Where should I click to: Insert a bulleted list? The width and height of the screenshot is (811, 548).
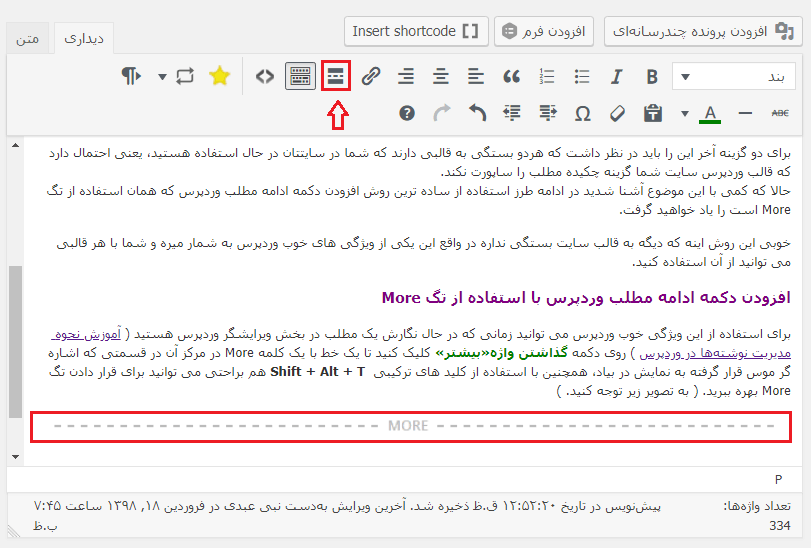[582, 77]
